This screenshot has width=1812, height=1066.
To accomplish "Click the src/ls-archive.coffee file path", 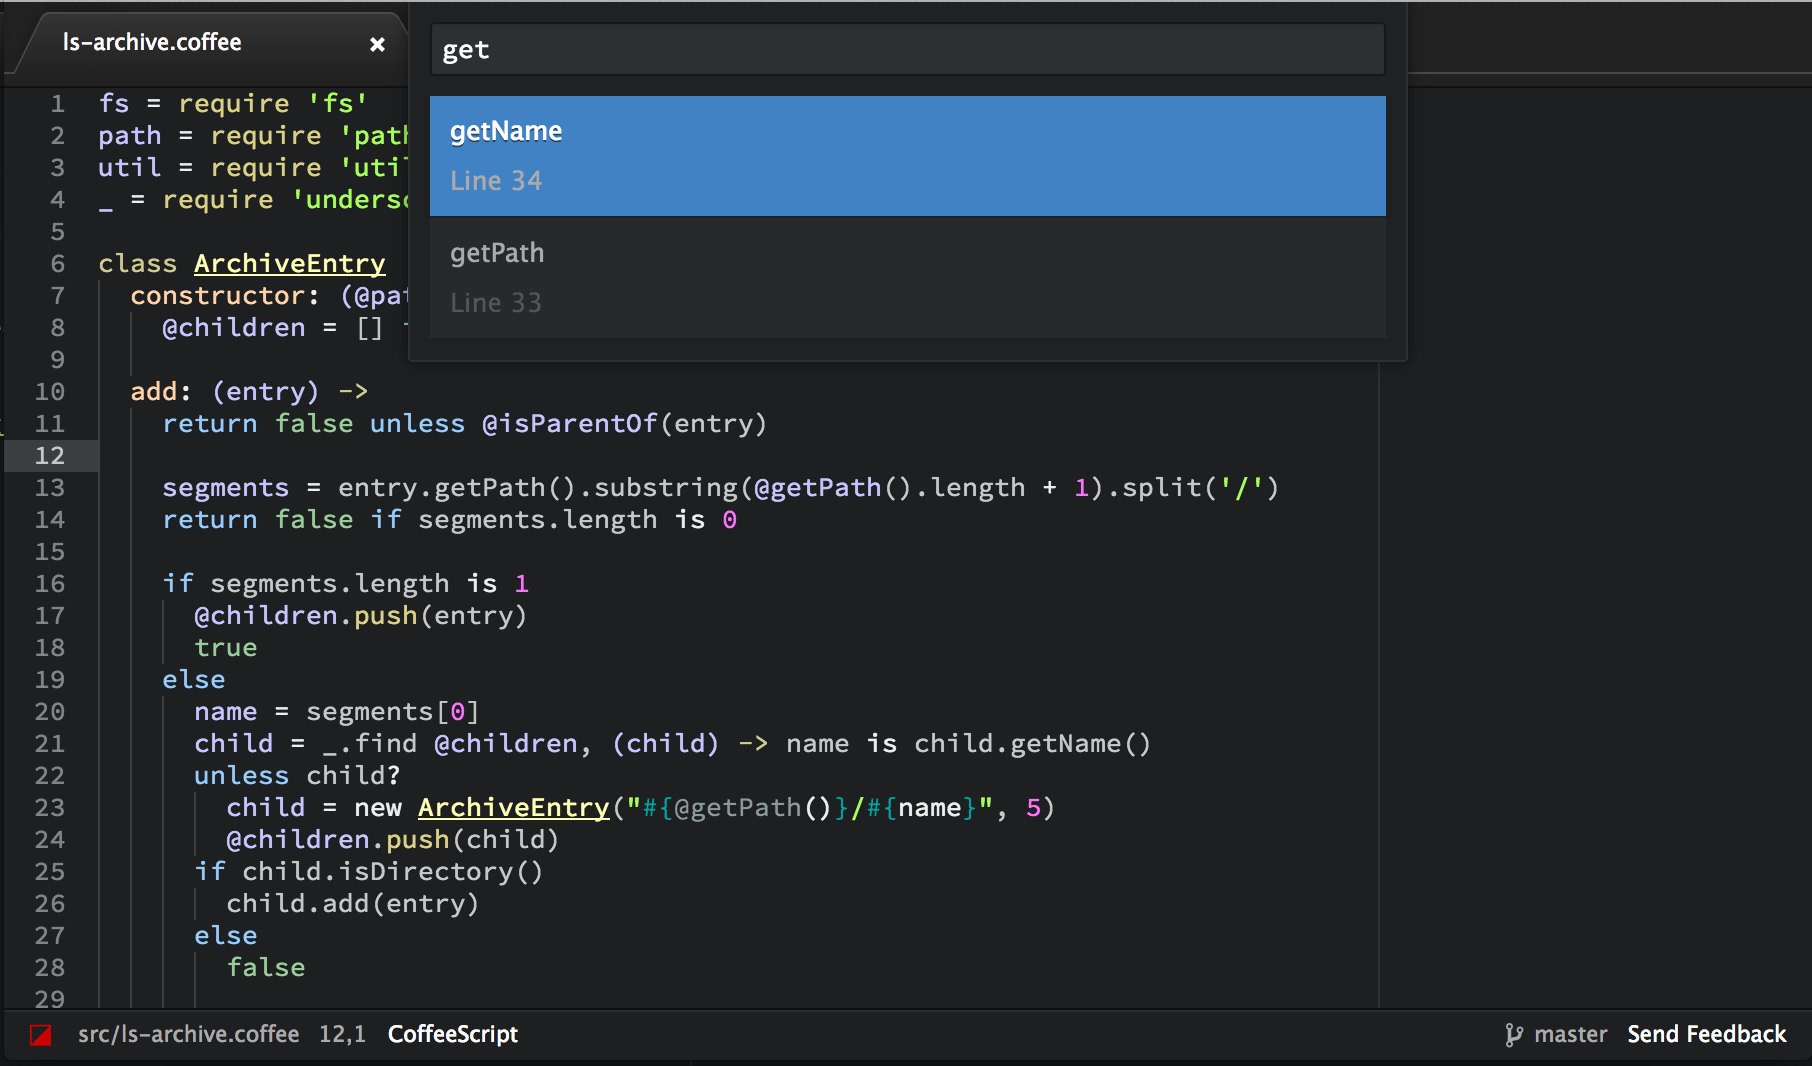I will click(188, 1034).
